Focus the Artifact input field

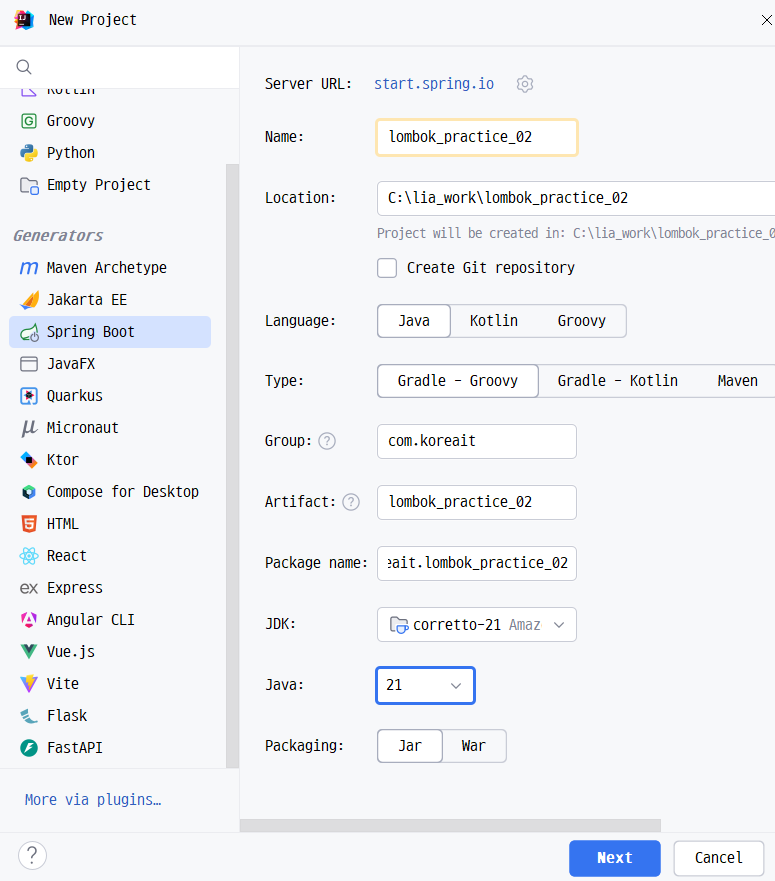pyautogui.click(x=477, y=502)
